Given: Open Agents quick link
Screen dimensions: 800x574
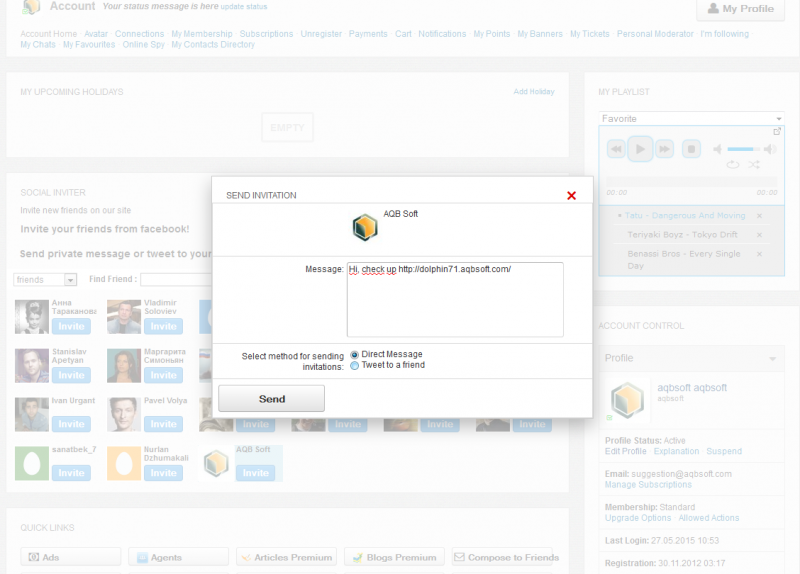Looking at the screenshot, I should (x=178, y=557).
